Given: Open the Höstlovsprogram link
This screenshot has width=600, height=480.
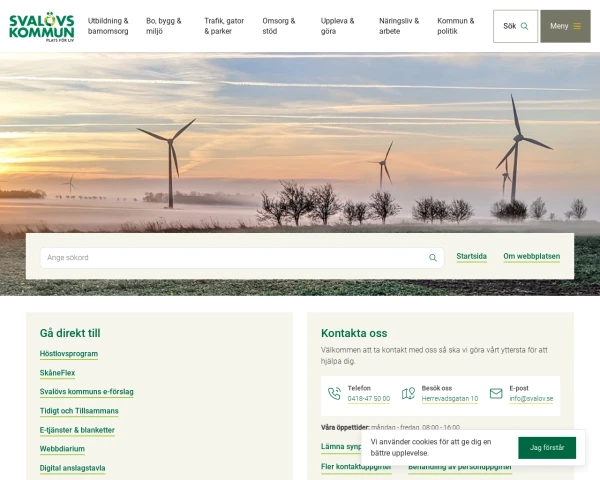Looking at the screenshot, I should tap(69, 354).
